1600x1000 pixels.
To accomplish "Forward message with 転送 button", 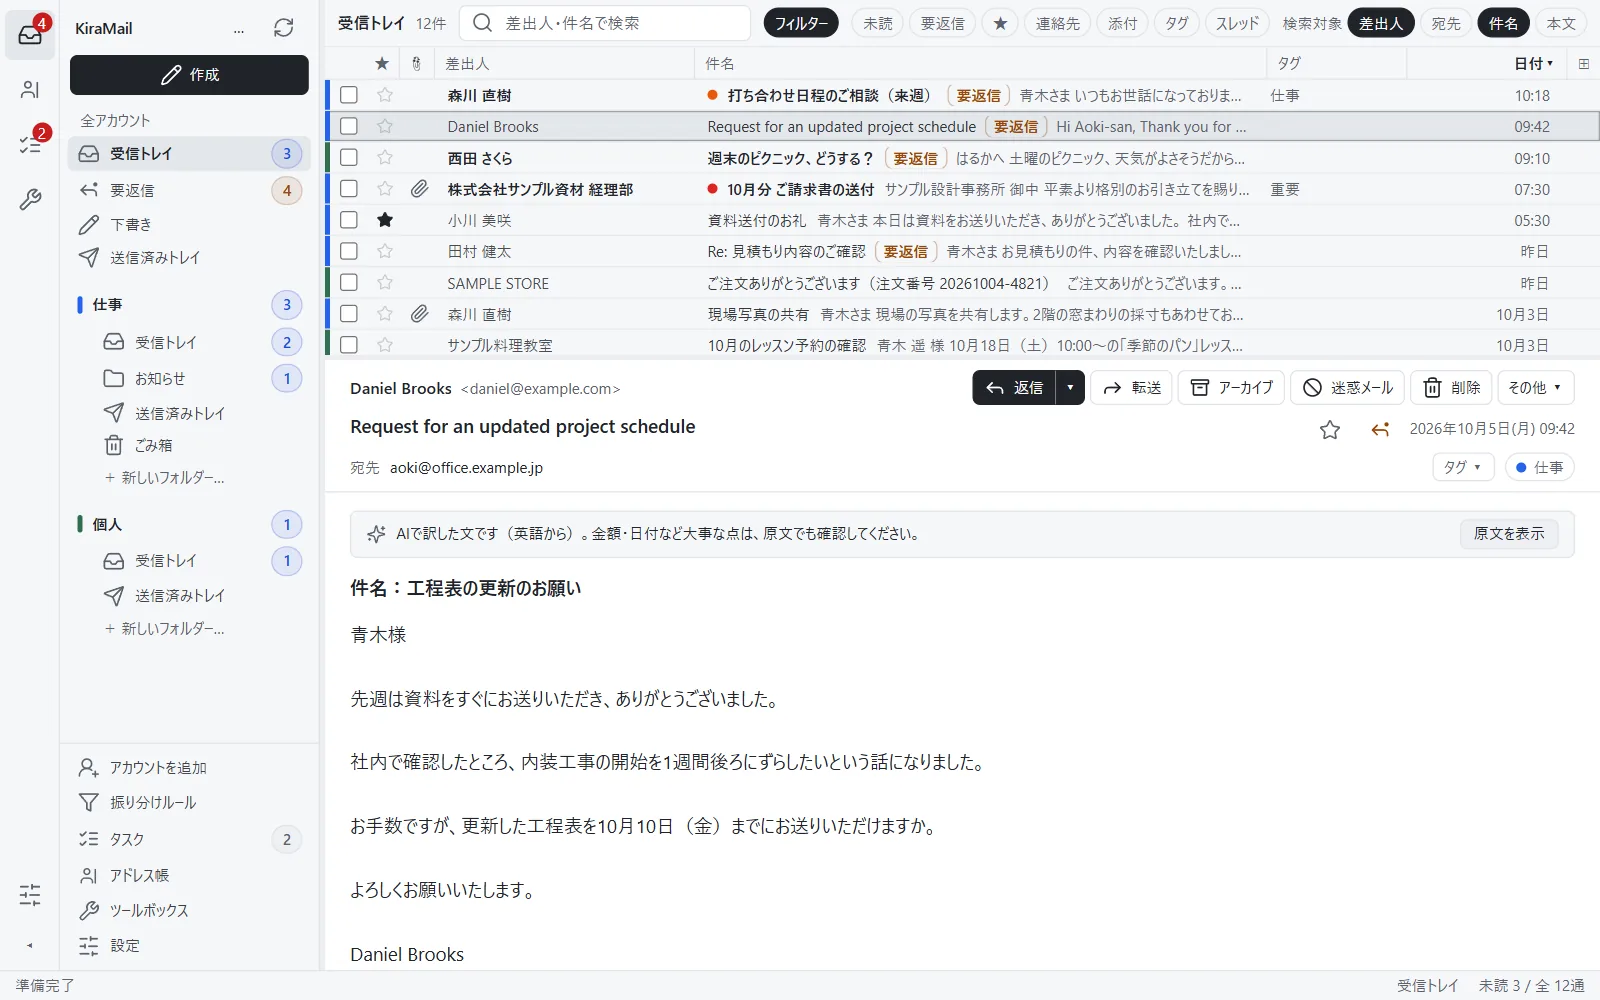I will pyautogui.click(x=1131, y=388).
